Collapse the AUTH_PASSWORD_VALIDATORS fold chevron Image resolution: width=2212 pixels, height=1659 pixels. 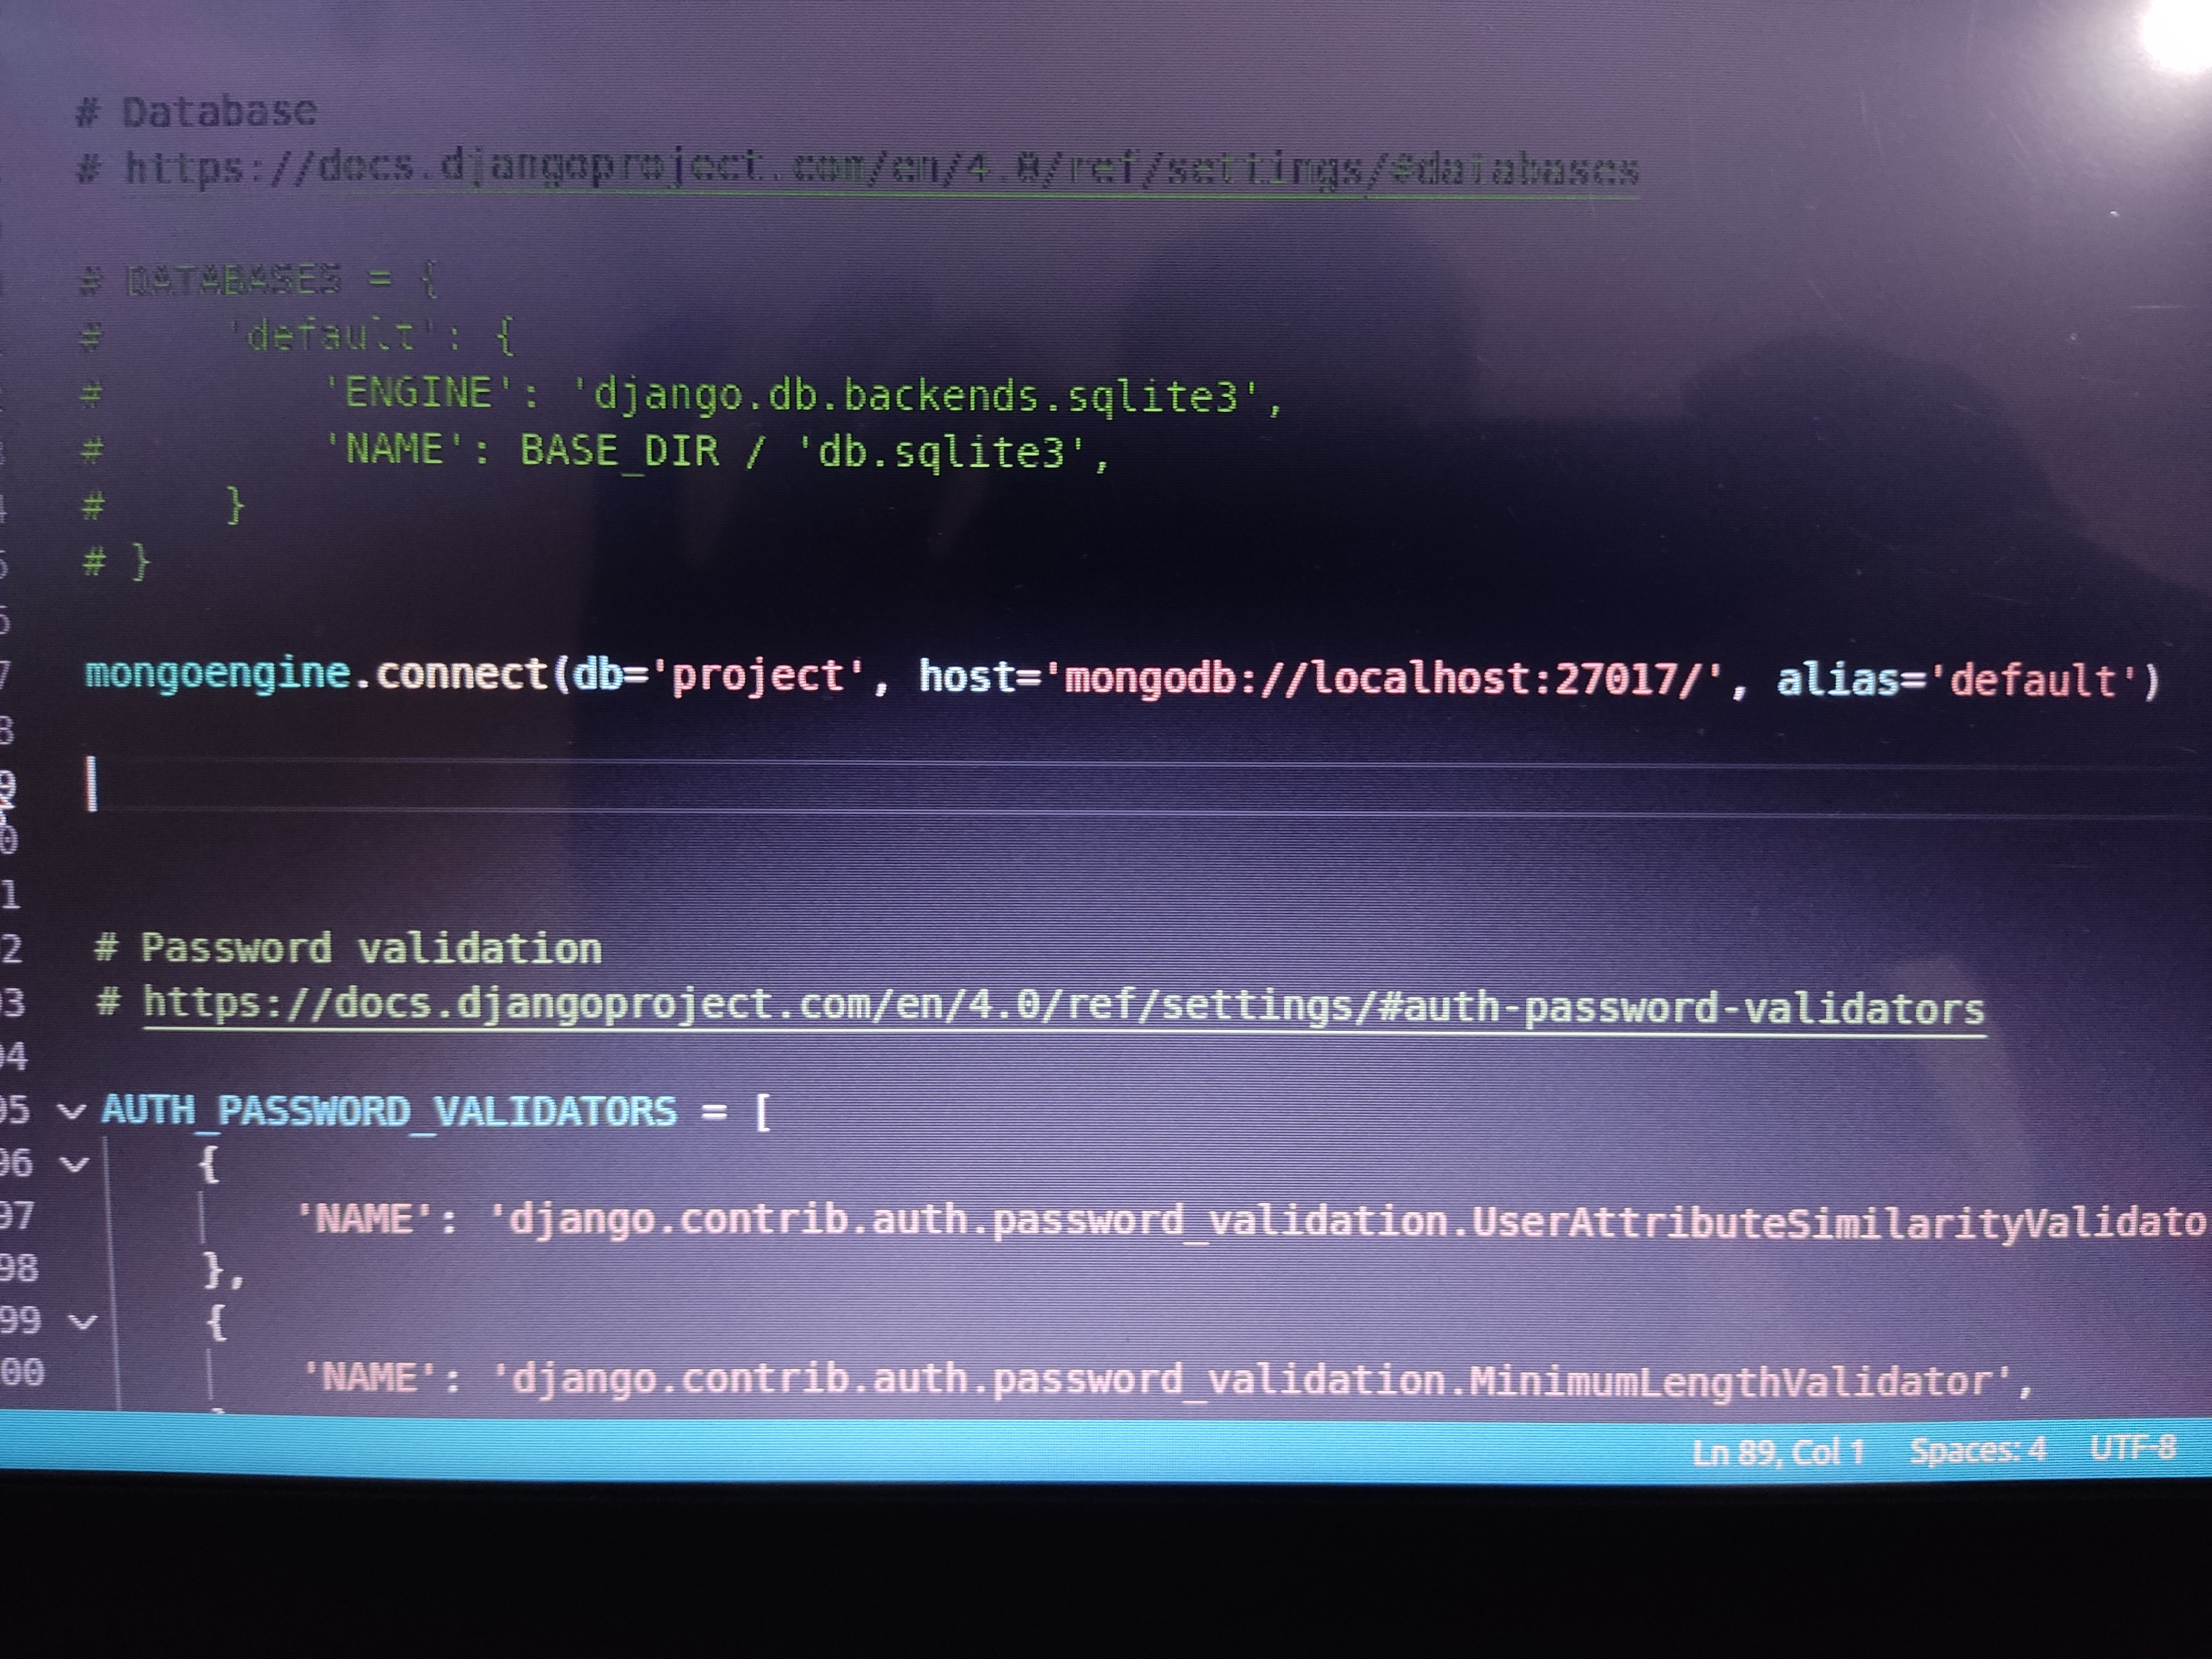(x=71, y=1112)
